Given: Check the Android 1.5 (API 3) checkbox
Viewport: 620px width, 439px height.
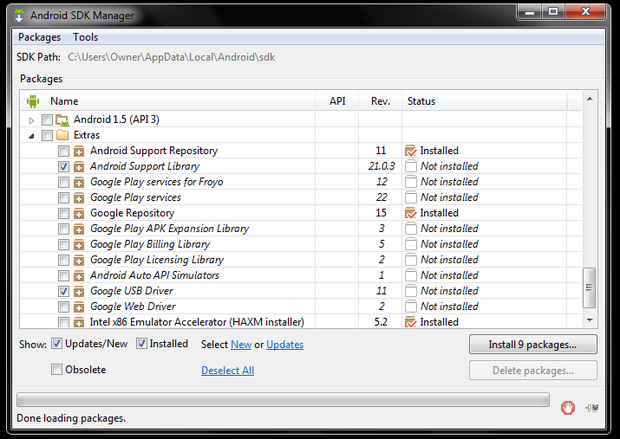Looking at the screenshot, I should (x=47, y=120).
